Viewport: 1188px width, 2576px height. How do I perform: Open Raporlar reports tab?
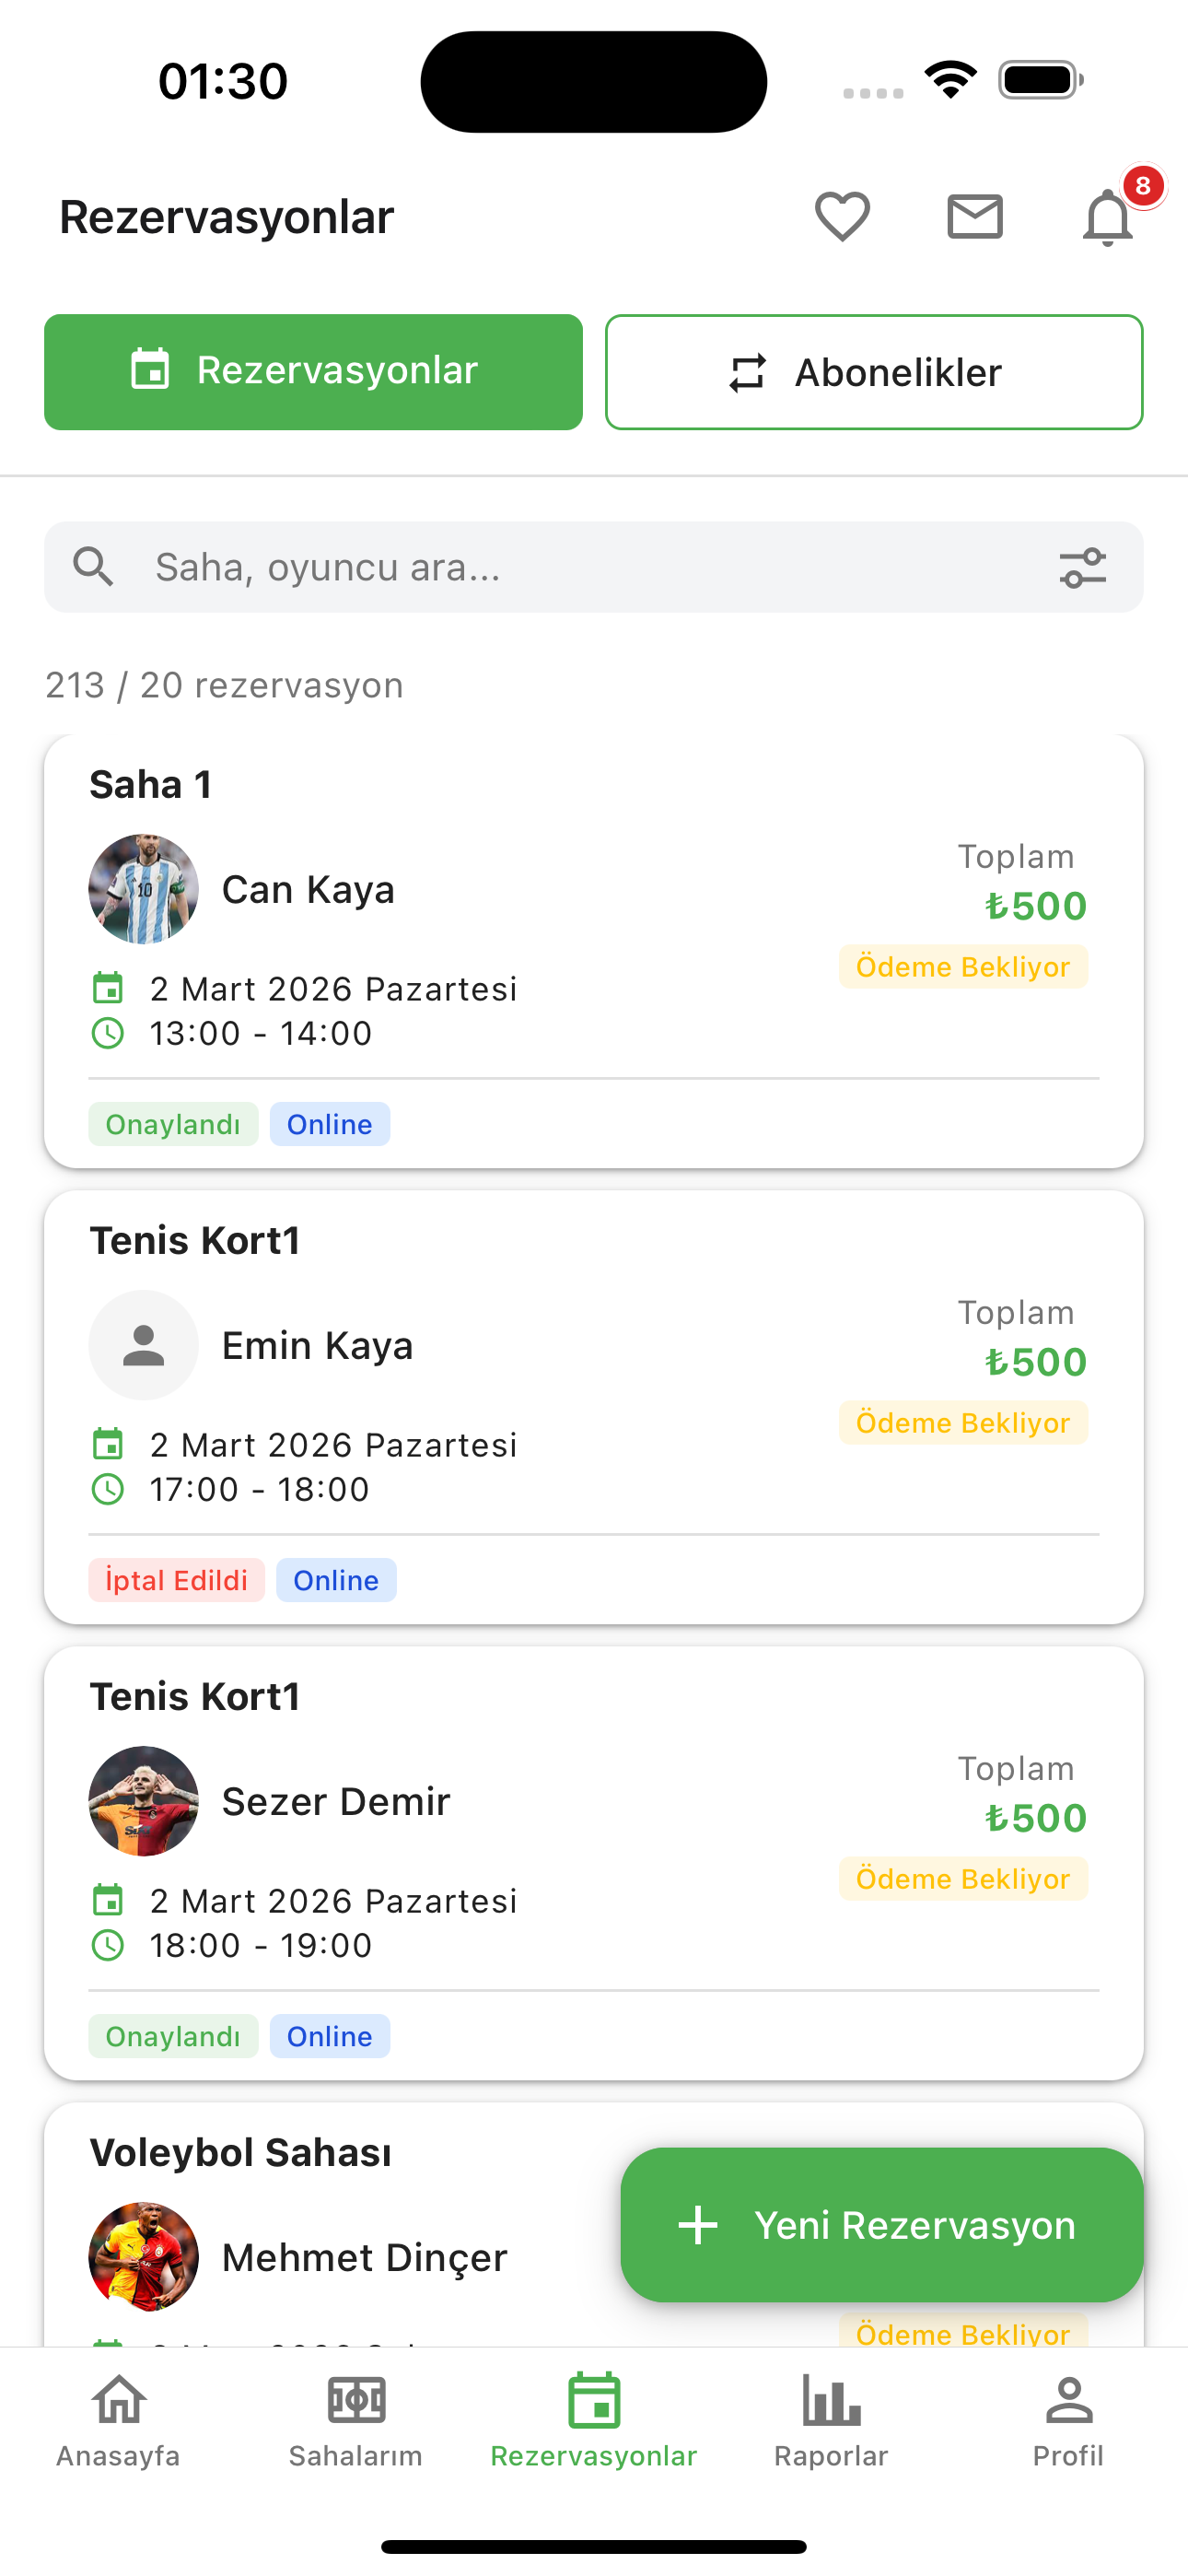pyautogui.click(x=831, y=2420)
